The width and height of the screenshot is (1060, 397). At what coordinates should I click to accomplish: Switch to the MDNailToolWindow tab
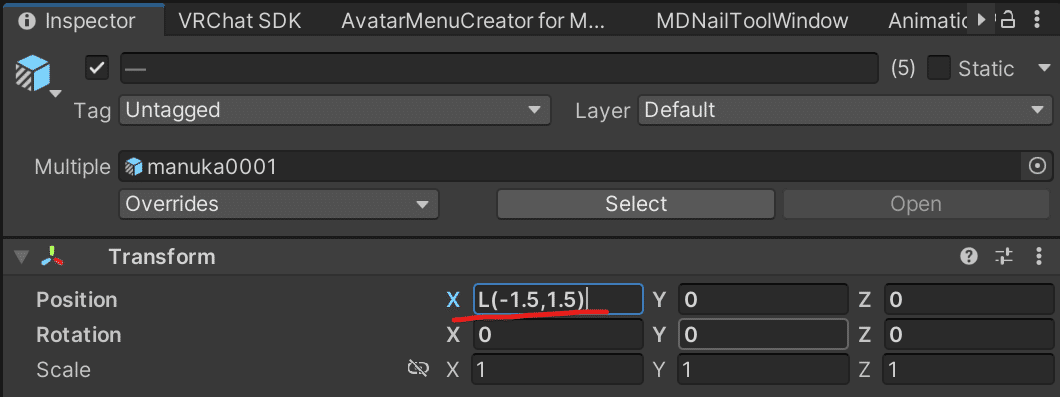(x=752, y=21)
